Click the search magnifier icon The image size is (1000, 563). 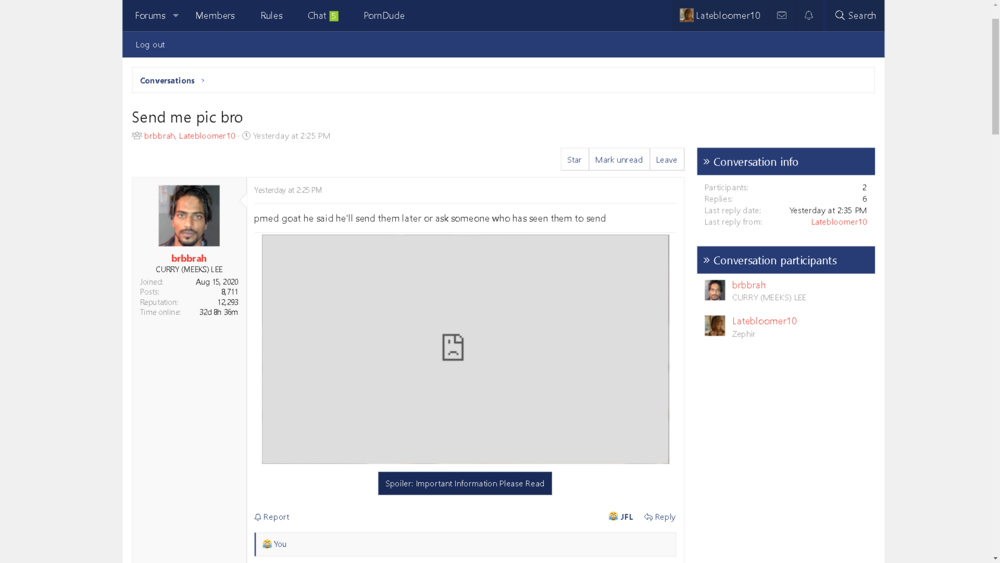[x=840, y=15]
